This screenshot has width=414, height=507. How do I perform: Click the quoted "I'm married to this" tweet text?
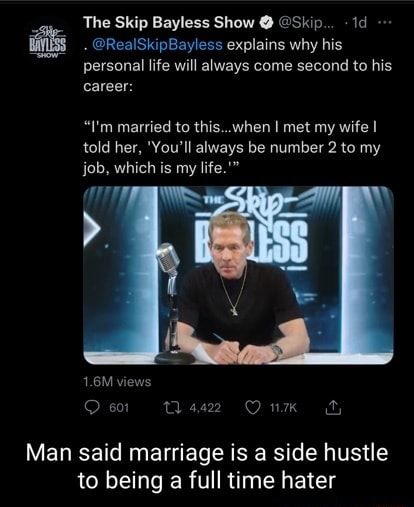[x=232, y=147]
